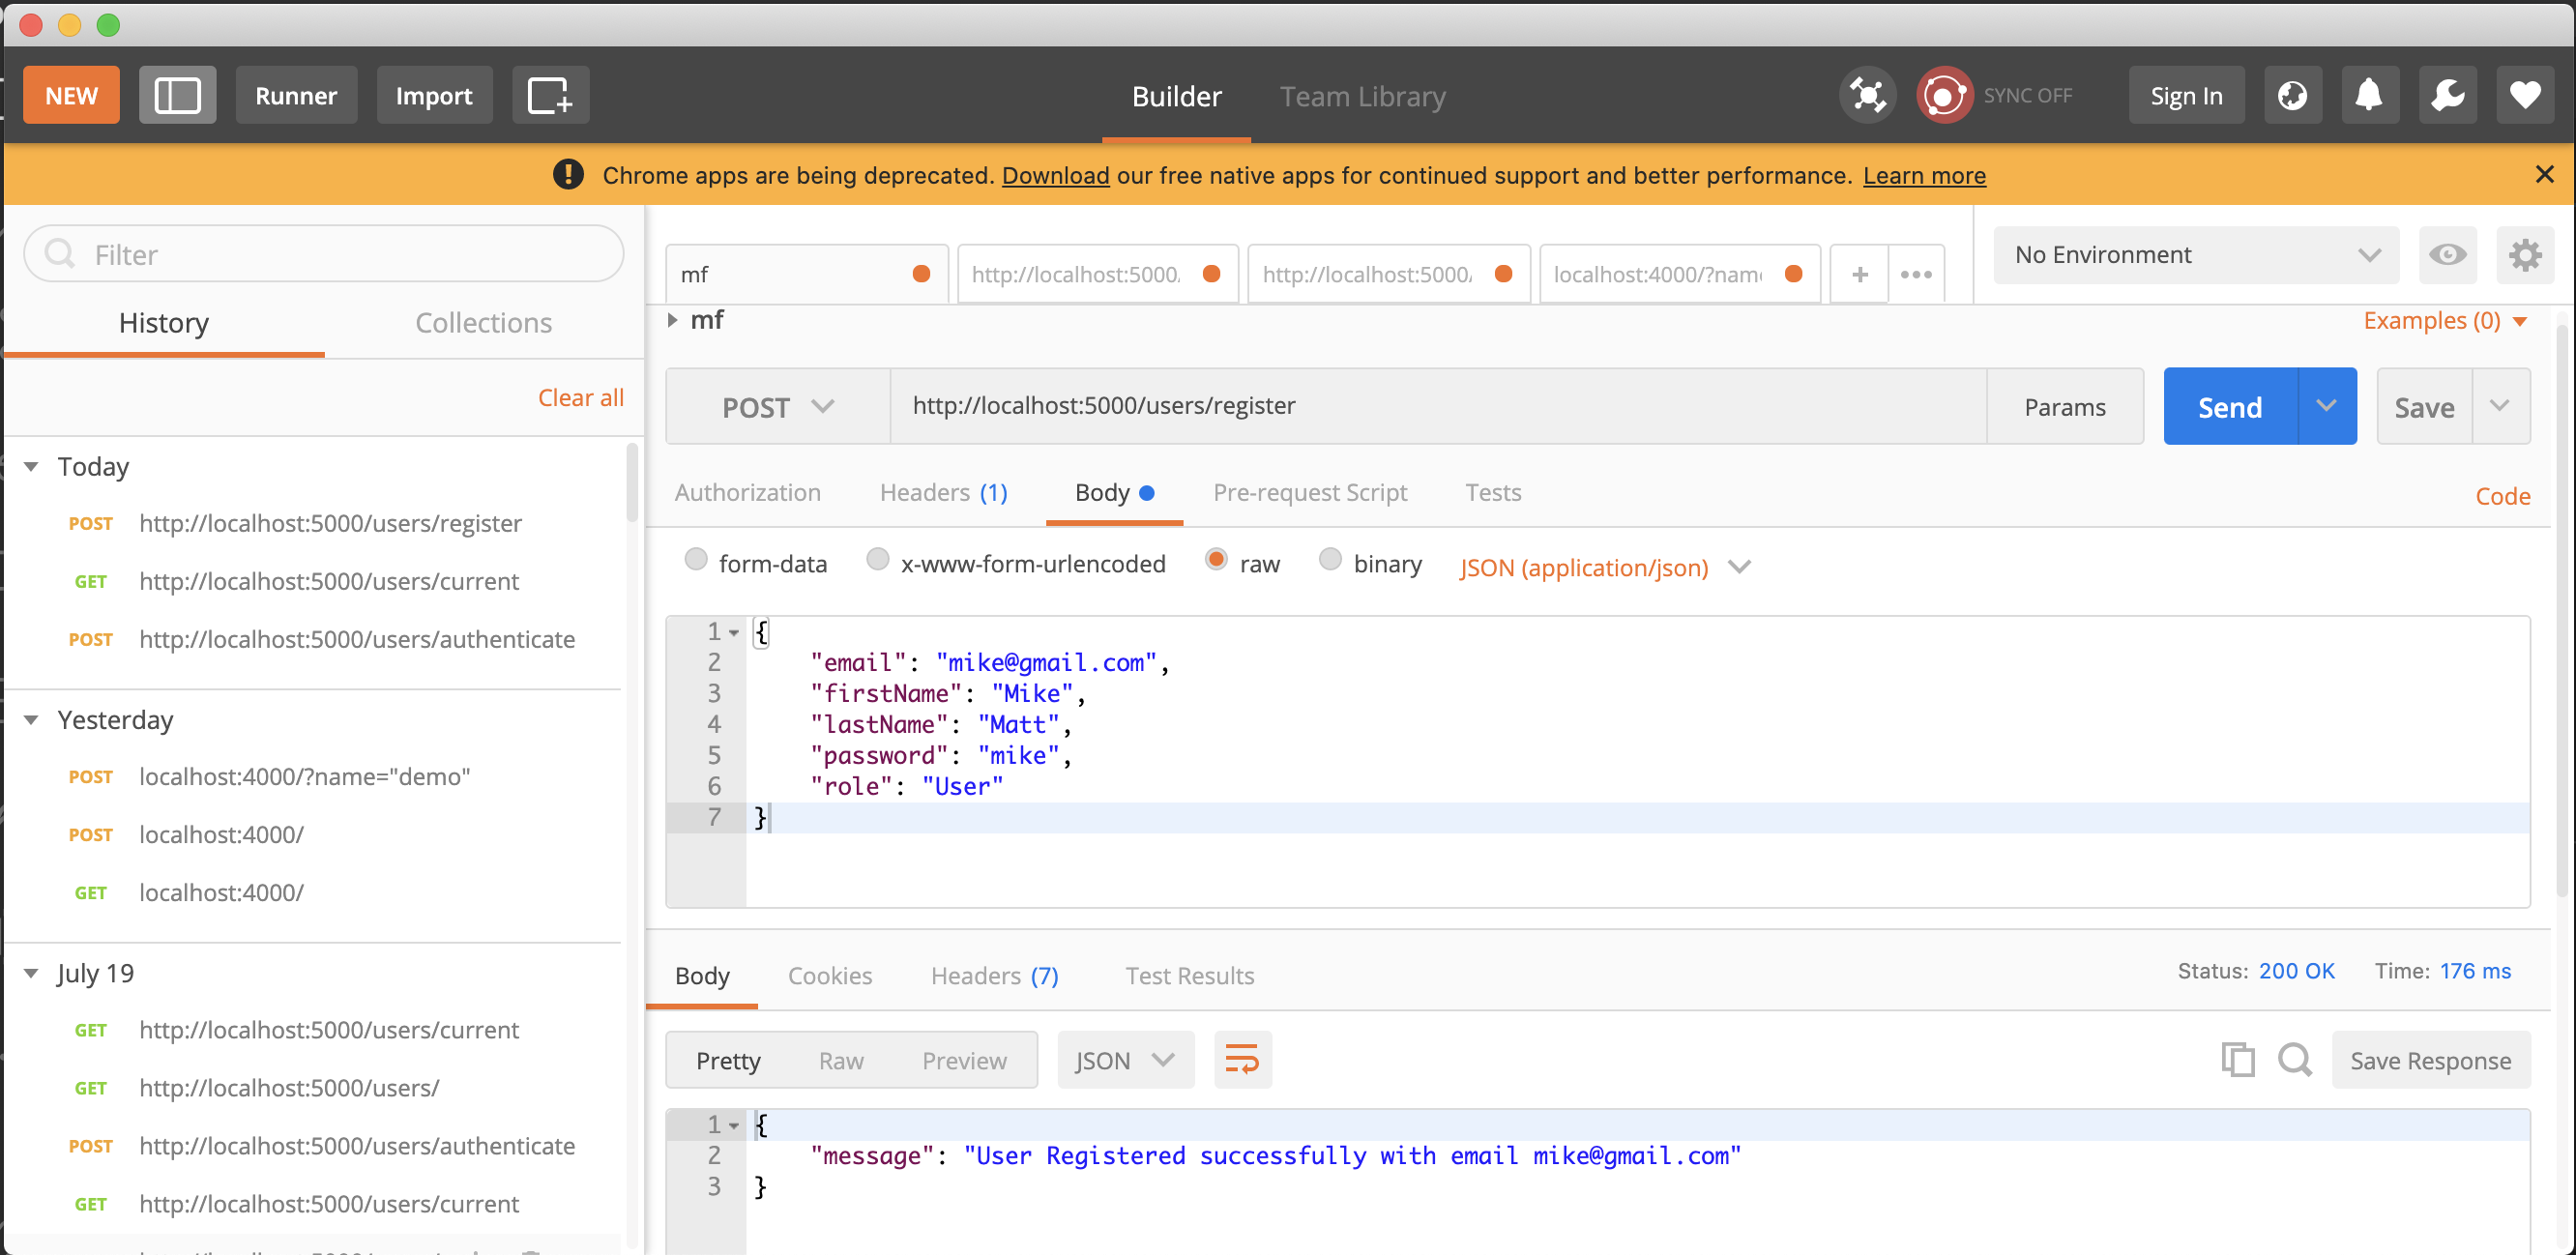The width and height of the screenshot is (2576, 1255).
Task: Open the Tests request tab
Action: [1492, 492]
